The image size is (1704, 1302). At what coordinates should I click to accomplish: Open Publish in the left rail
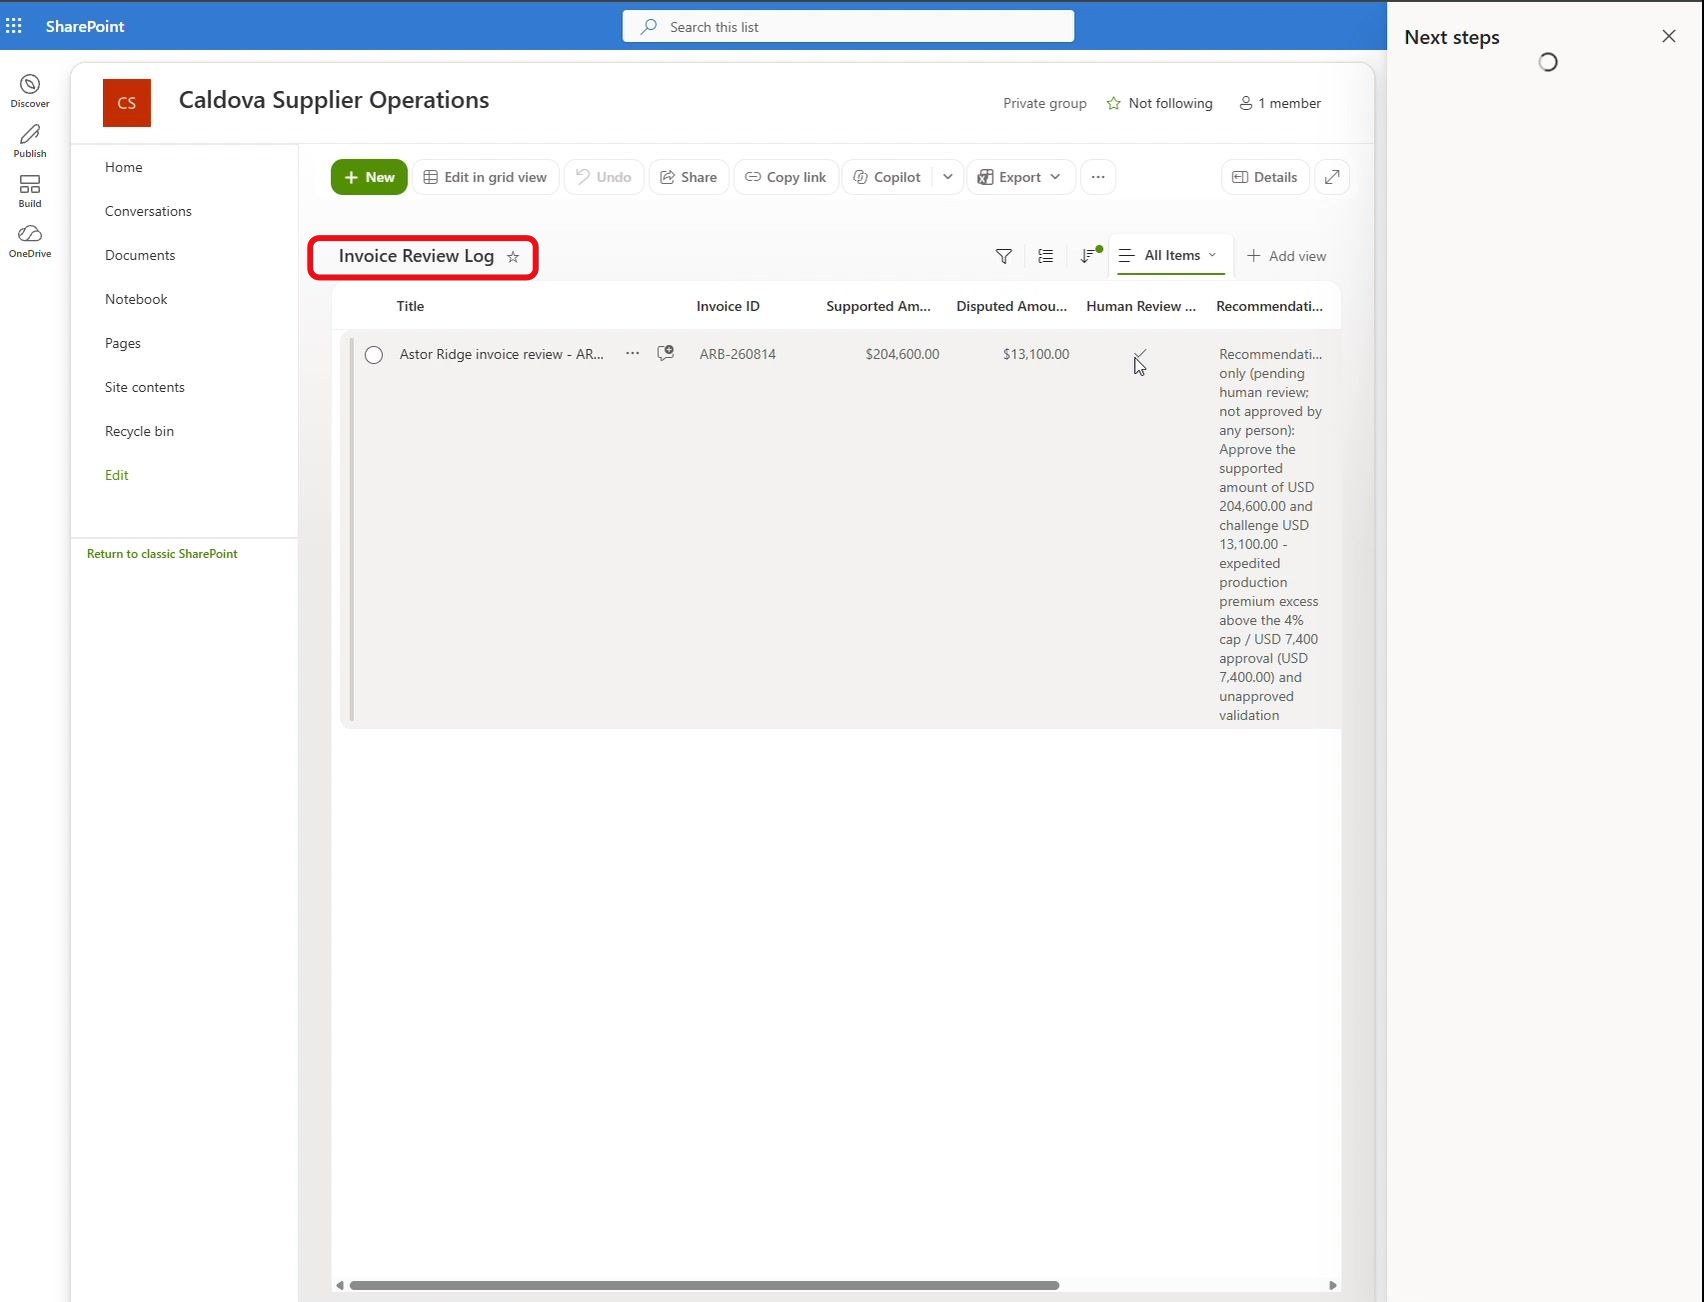pyautogui.click(x=30, y=141)
